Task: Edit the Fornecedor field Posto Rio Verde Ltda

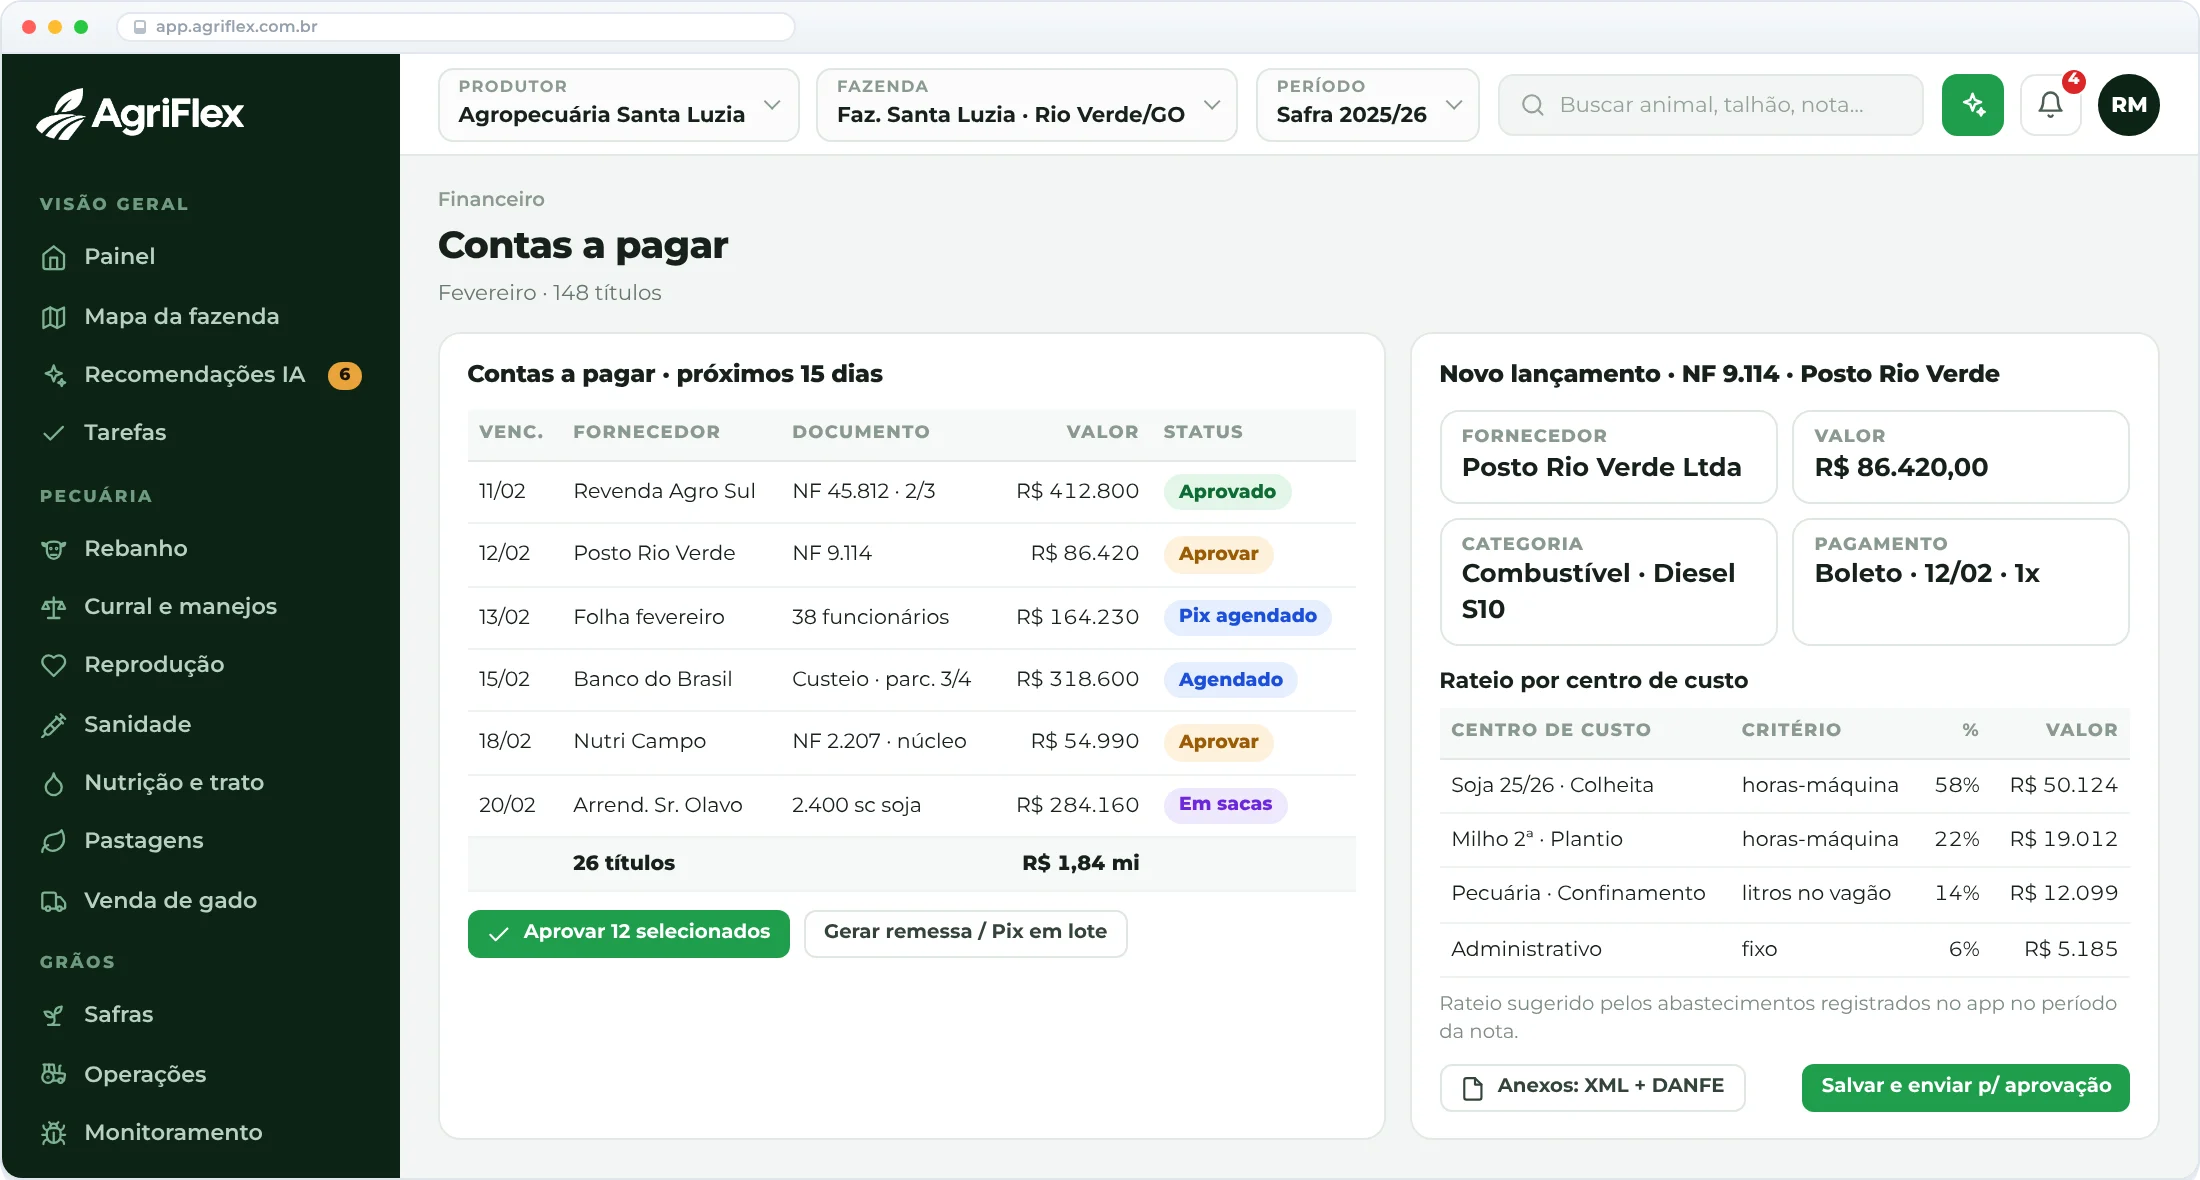Action: [1608, 457]
